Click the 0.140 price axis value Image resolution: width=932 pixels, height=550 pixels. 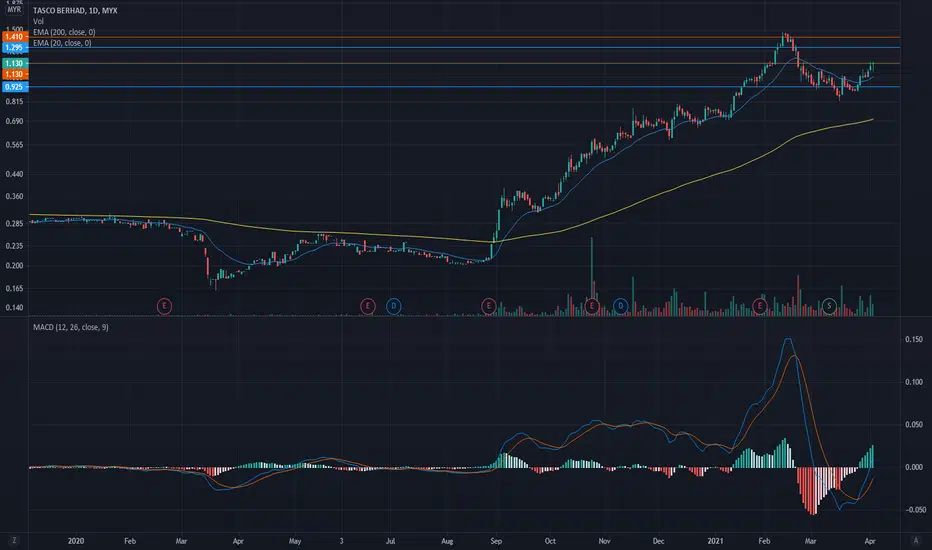coord(14,307)
